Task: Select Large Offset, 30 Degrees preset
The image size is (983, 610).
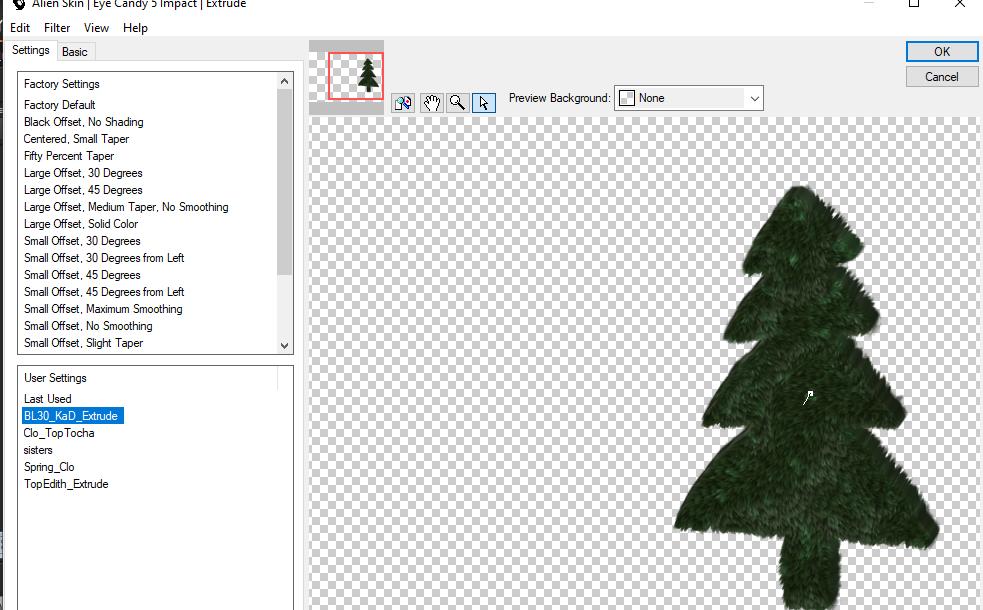Action: pyautogui.click(x=83, y=172)
